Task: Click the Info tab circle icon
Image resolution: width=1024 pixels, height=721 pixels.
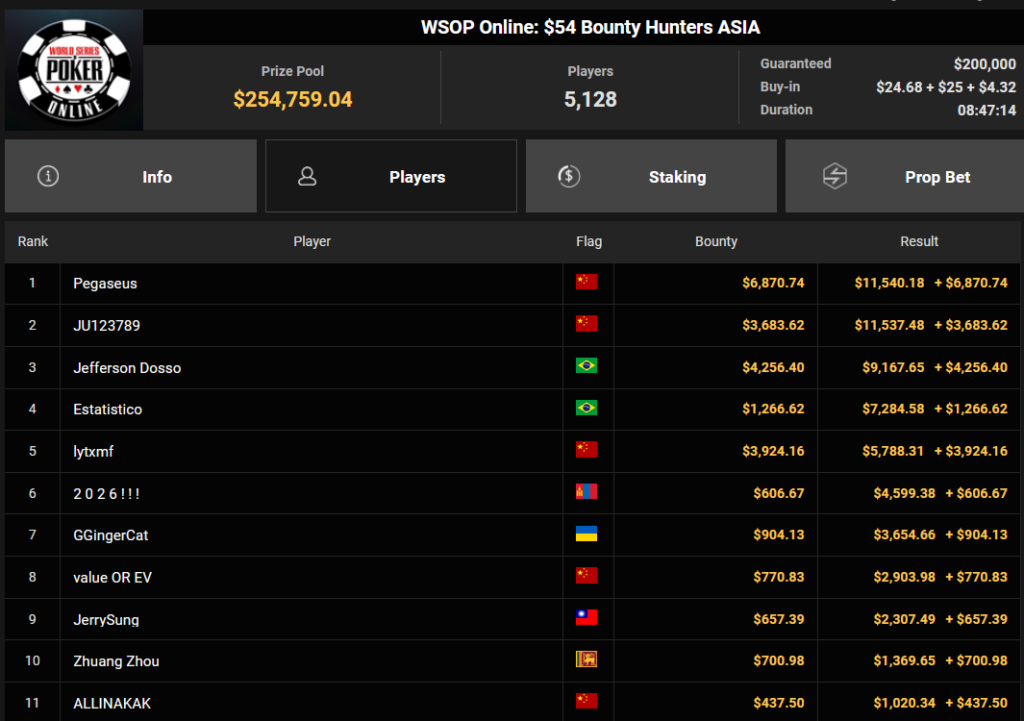Action: (x=48, y=176)
